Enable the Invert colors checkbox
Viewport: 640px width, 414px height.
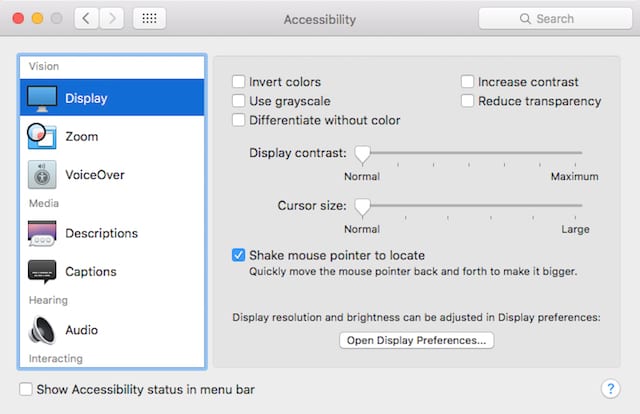239,82
